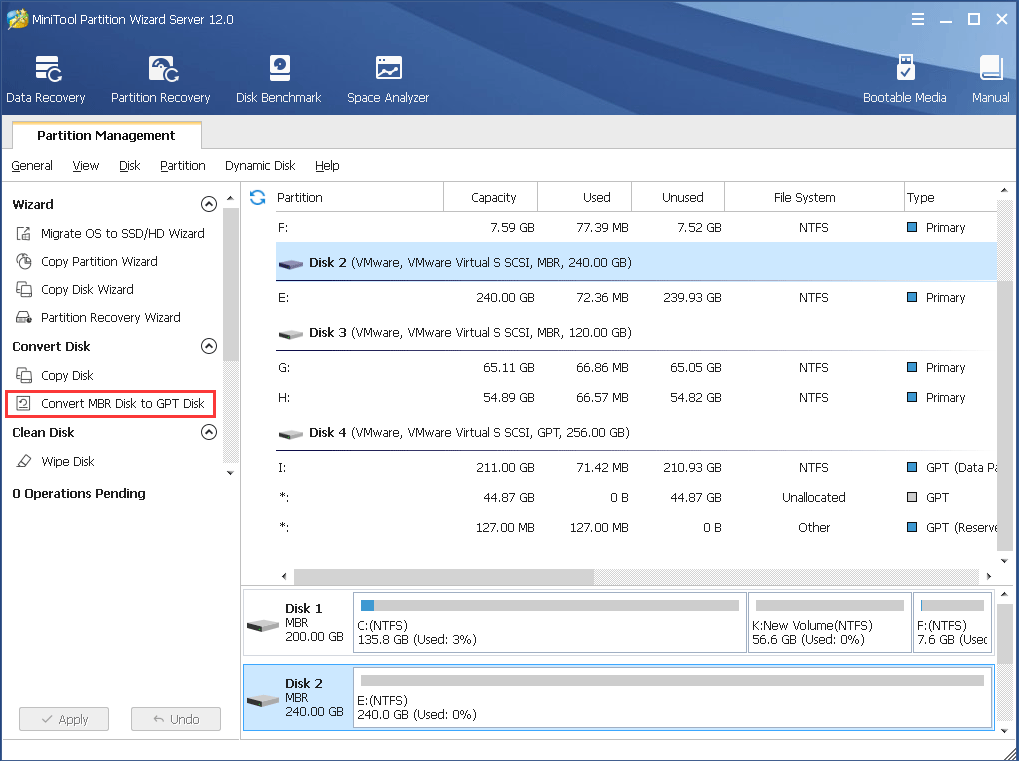Select K:New Volume(NTFS) block
1019x761 pixels.
pos(829,622)
